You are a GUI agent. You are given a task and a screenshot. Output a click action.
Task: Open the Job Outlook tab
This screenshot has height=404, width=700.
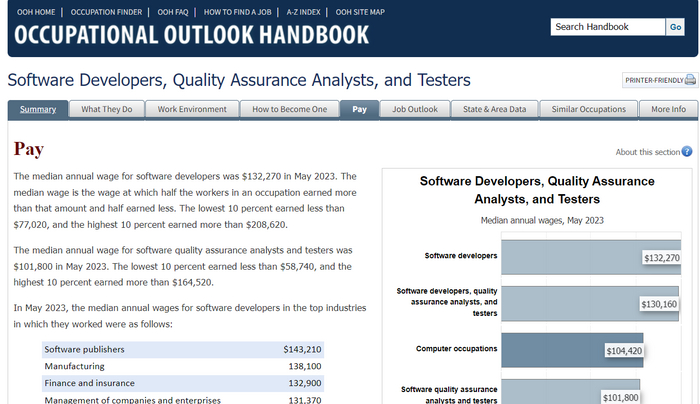tap(415, 109)
